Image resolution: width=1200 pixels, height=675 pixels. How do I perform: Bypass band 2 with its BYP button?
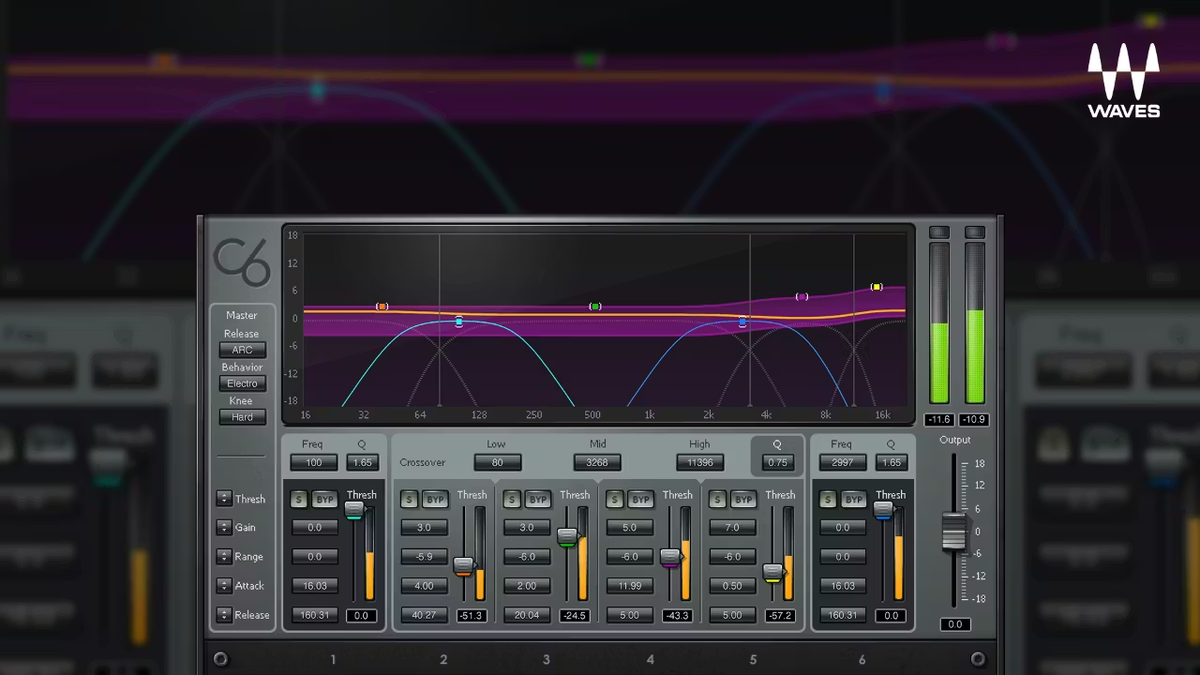click(x=435, y=499)
